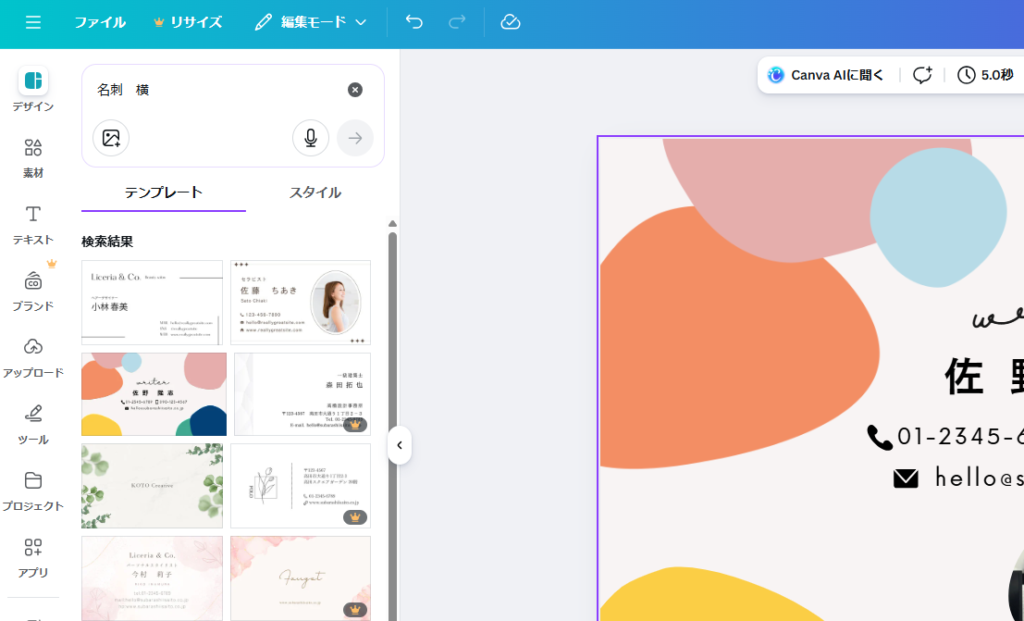Click the microphone voice search icon
Image resolution: width=1024 pixels, height=621 pixels.
pyautogui.click(x=311, y=138)
